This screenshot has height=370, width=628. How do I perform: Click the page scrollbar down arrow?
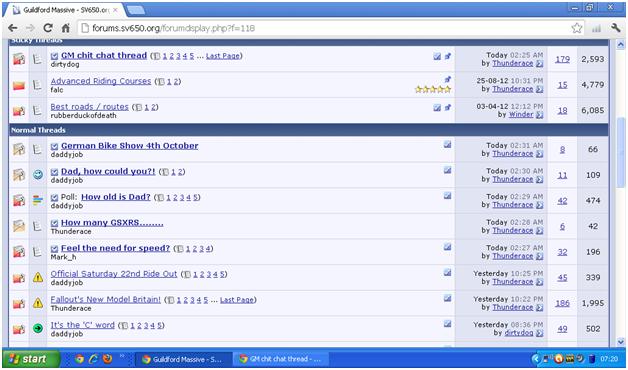pos(621,342)
